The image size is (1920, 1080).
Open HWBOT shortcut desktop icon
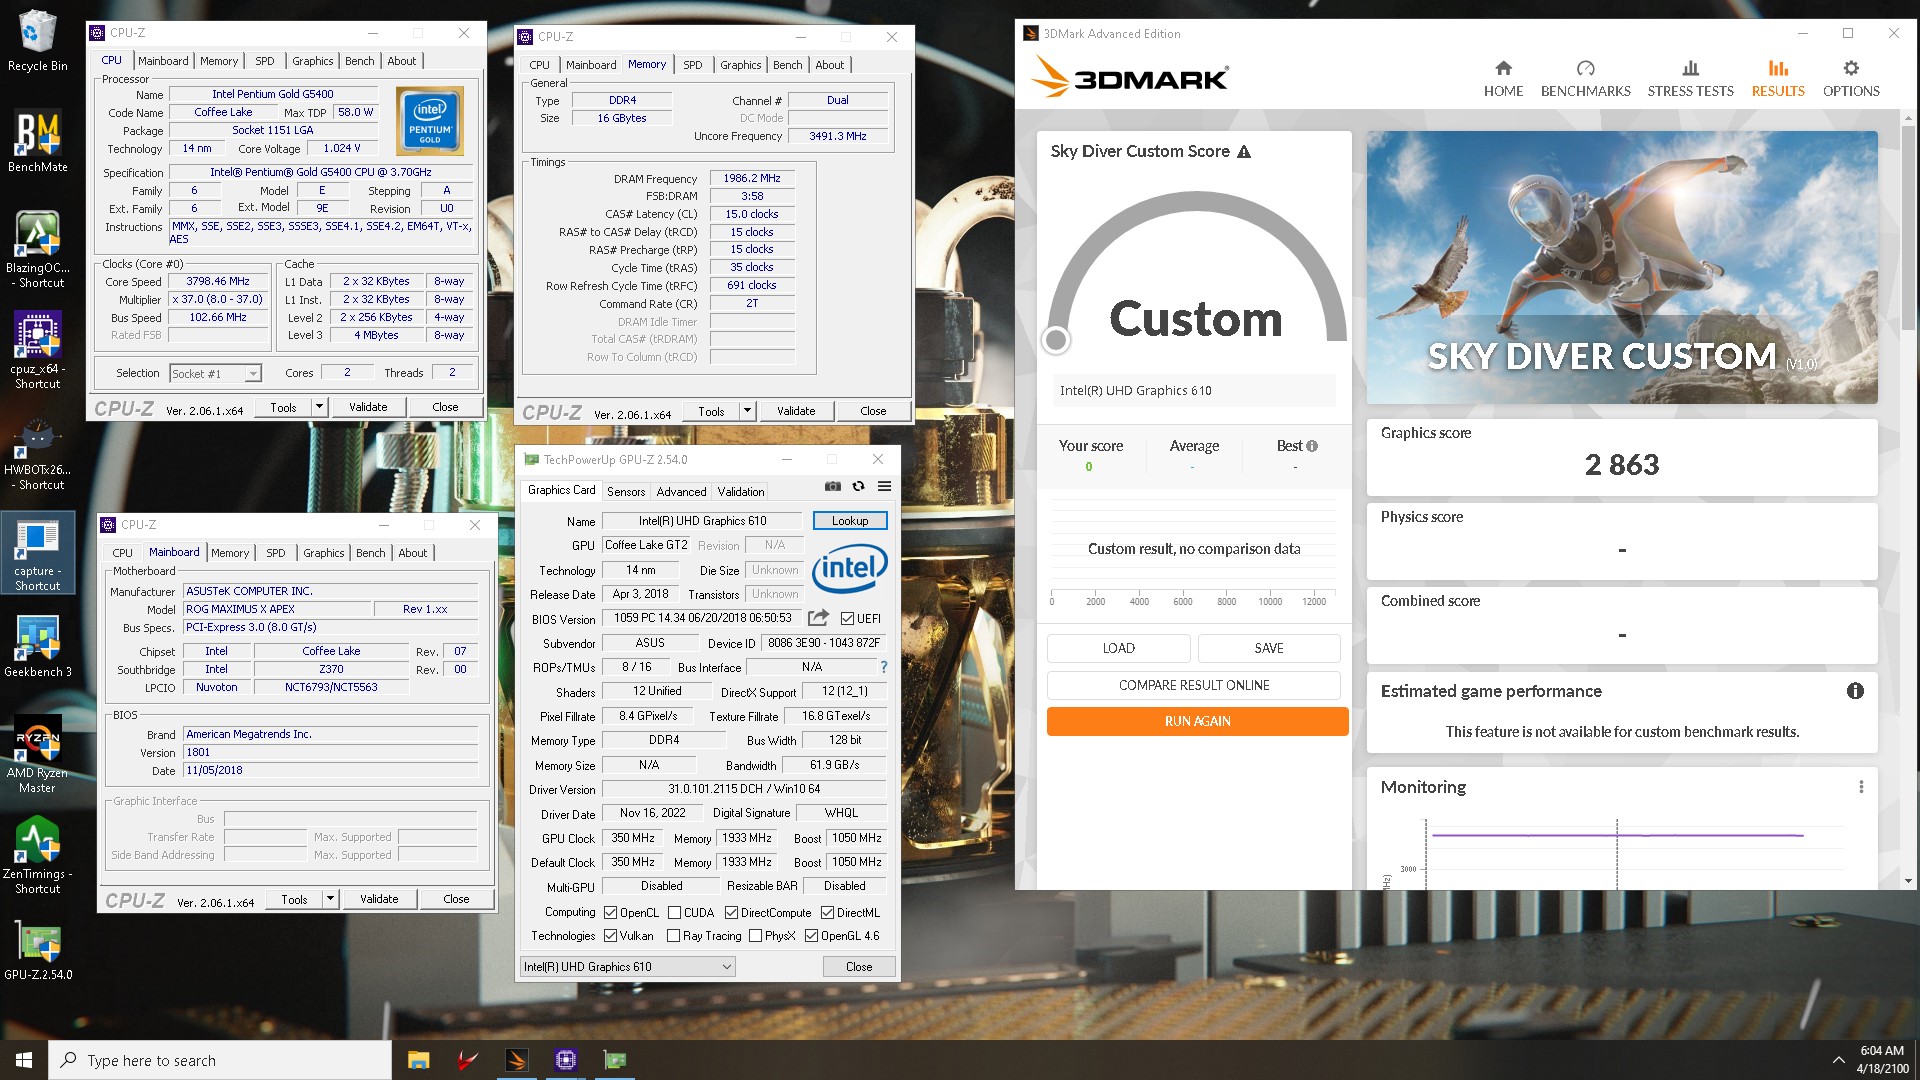tap(37, 452)
